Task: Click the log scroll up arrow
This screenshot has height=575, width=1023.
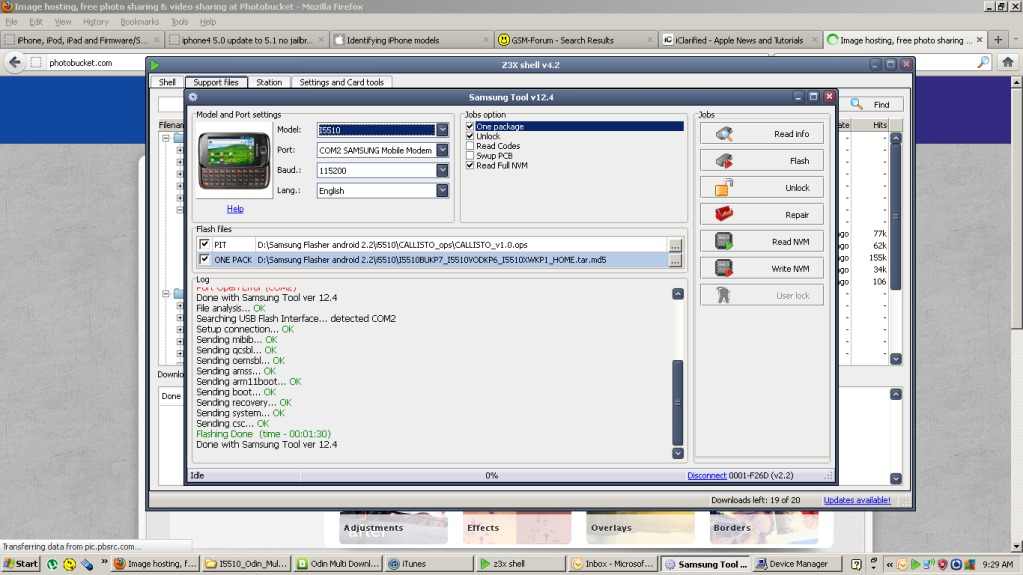Action: [678, 294]
